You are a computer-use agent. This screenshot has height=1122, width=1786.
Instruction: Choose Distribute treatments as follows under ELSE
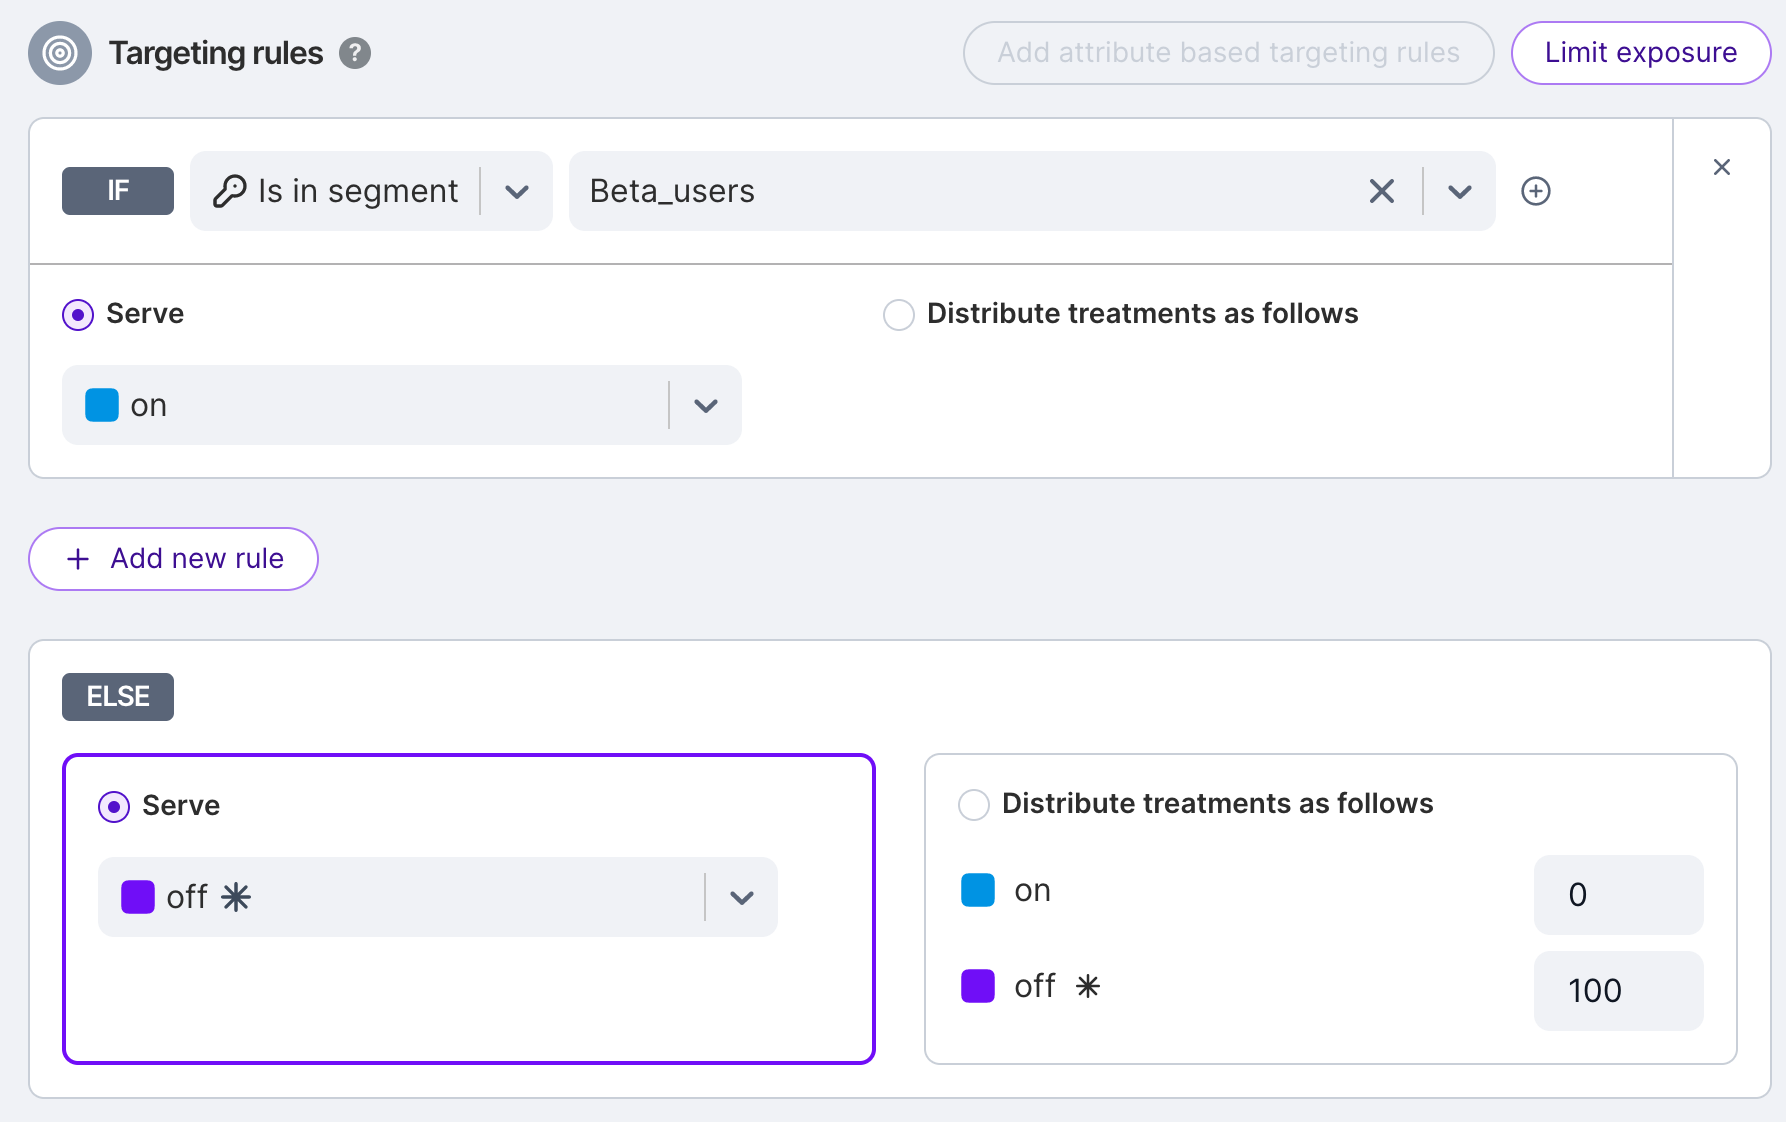[973, 805]
